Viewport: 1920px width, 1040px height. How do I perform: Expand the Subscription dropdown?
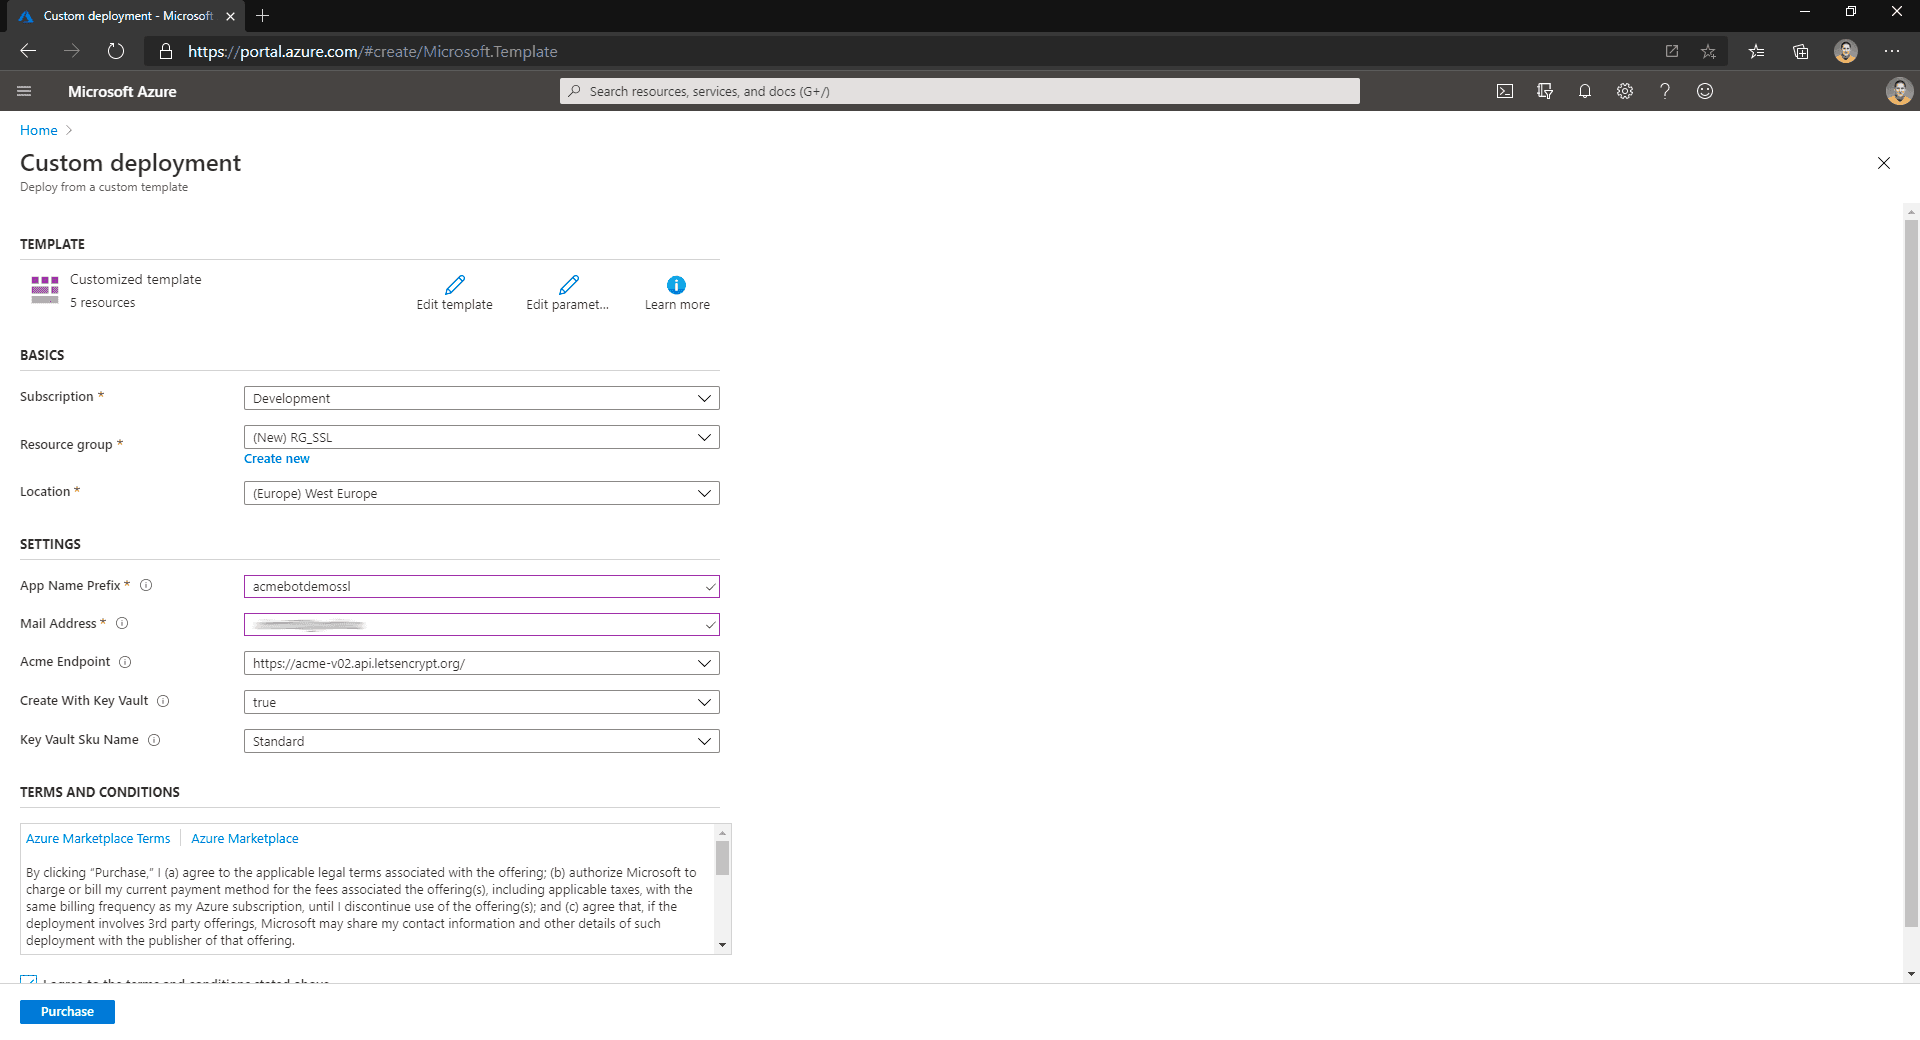click(x=481, y=398)
